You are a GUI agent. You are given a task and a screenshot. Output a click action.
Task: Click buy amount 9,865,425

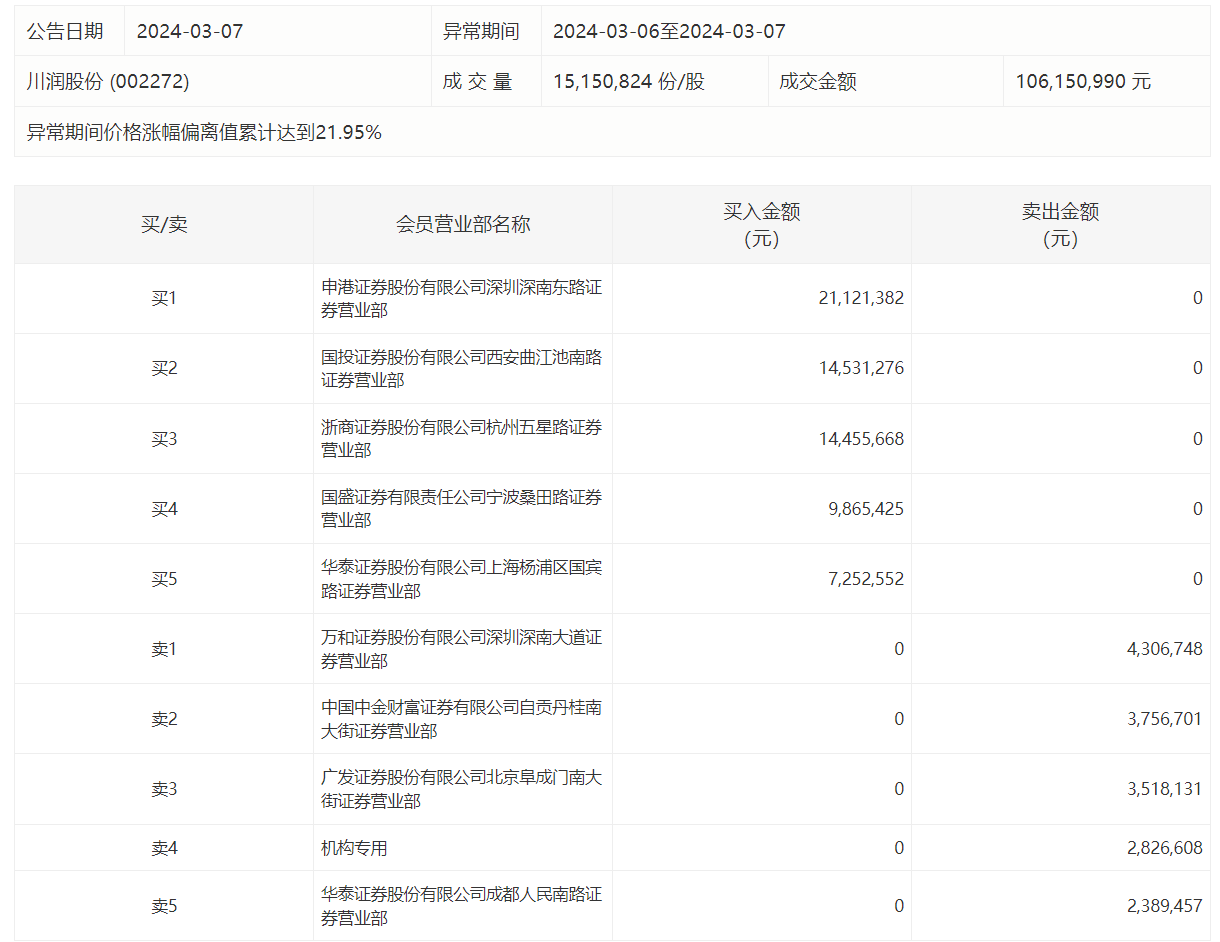[866, 509]
